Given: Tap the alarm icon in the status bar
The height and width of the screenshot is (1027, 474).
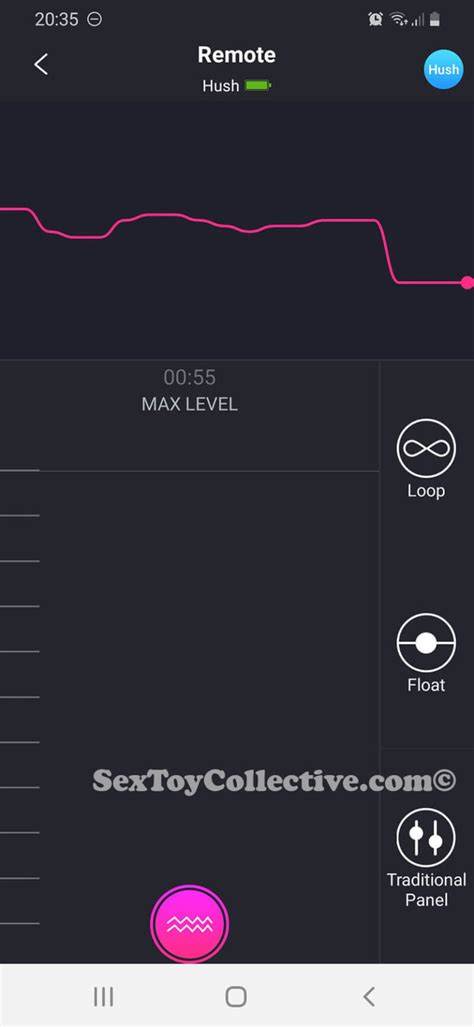Looking at the screenshot, I should coord(375,20).
